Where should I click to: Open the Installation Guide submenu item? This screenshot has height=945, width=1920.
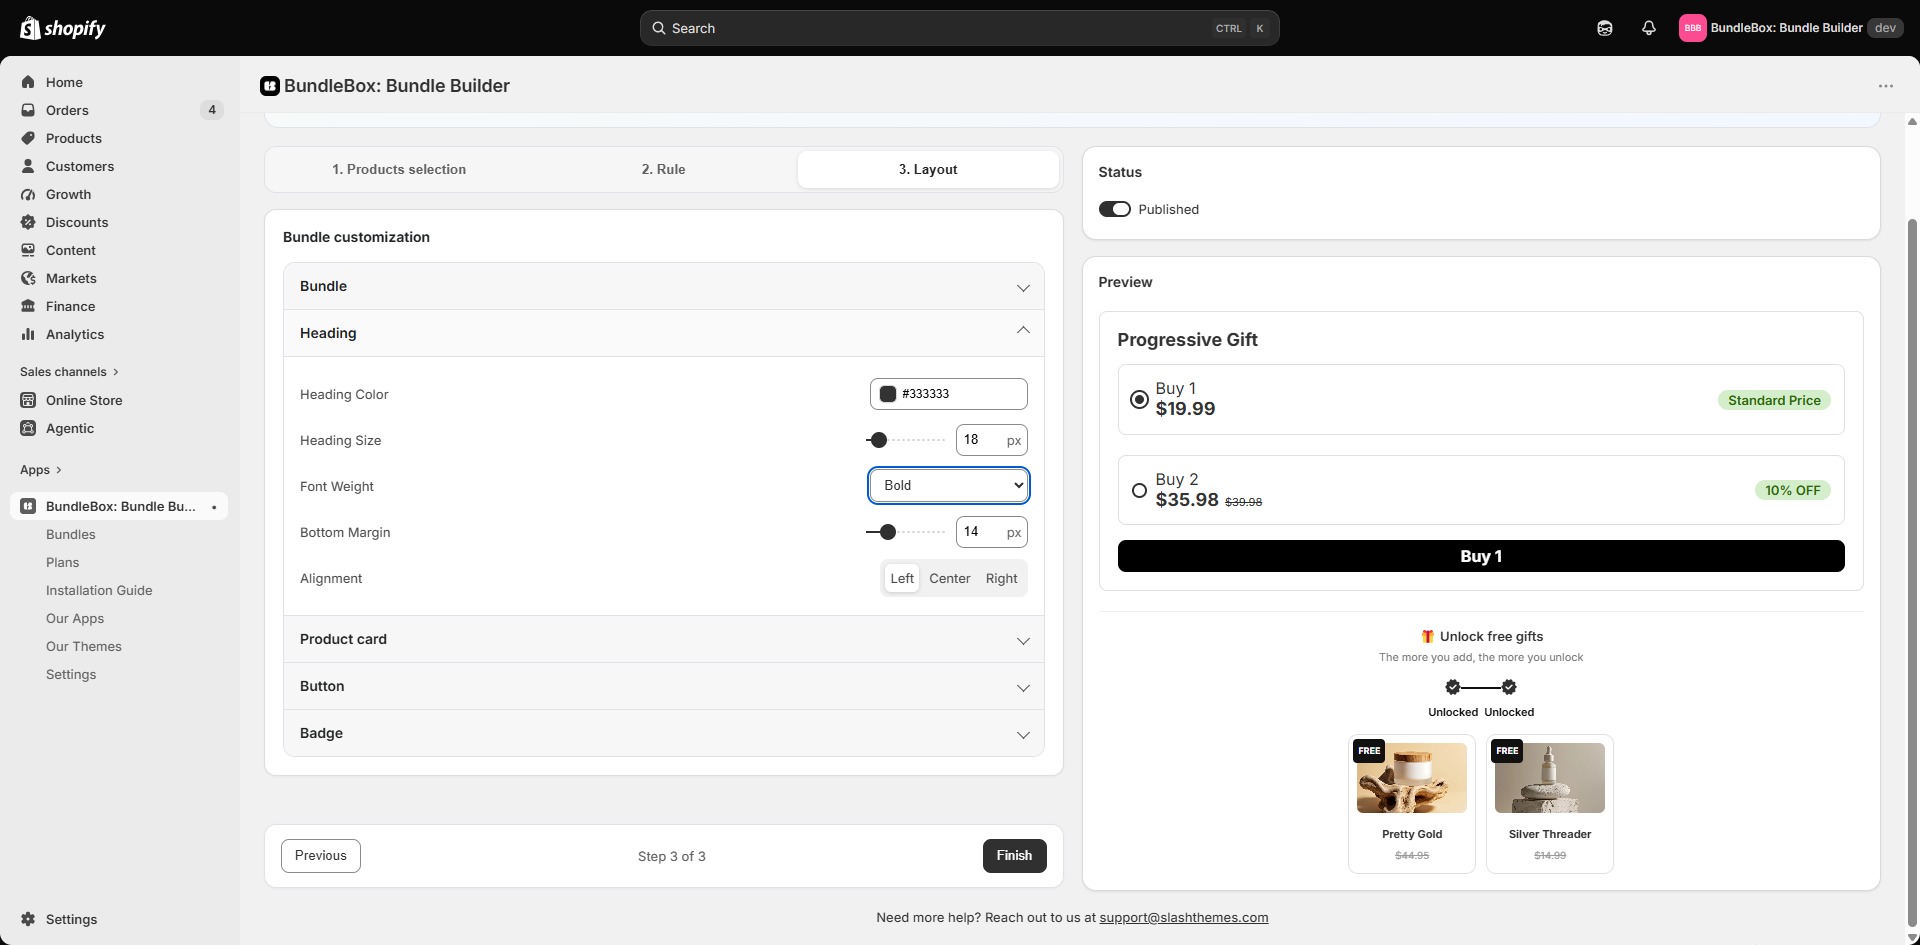point(99,590)
